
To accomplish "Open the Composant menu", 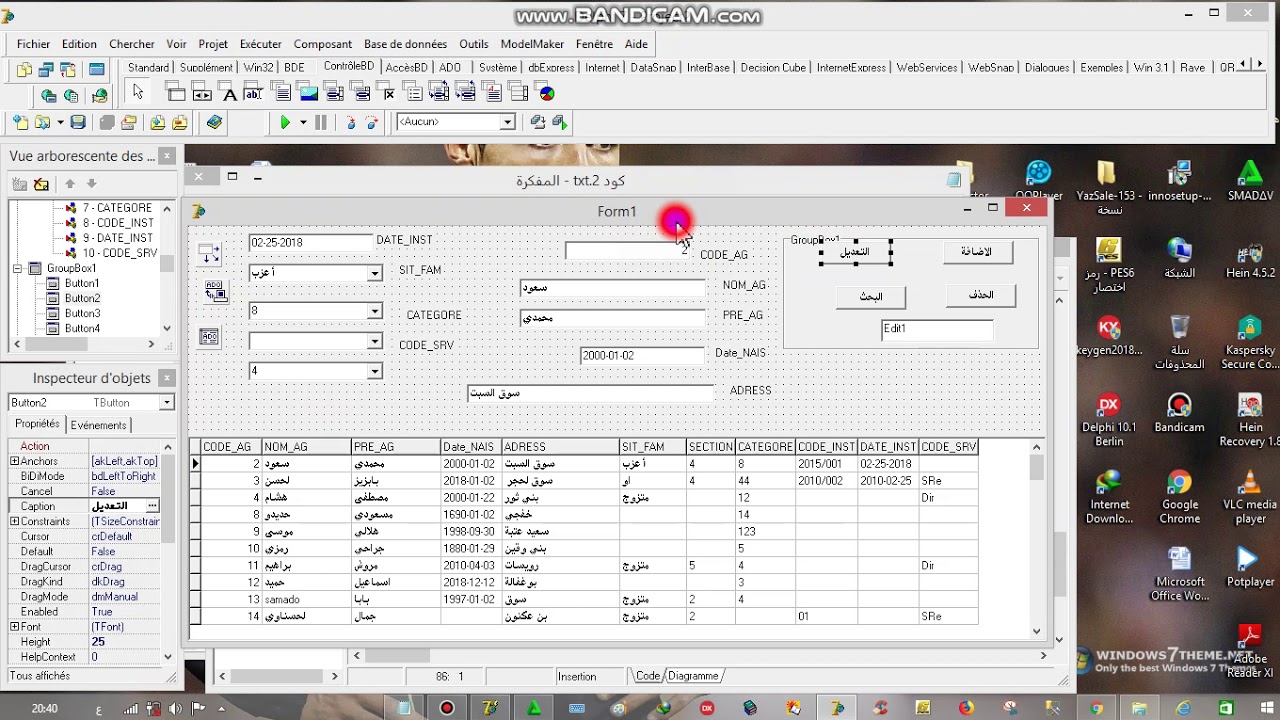I will pyautogui.click(x=323, y=44).
